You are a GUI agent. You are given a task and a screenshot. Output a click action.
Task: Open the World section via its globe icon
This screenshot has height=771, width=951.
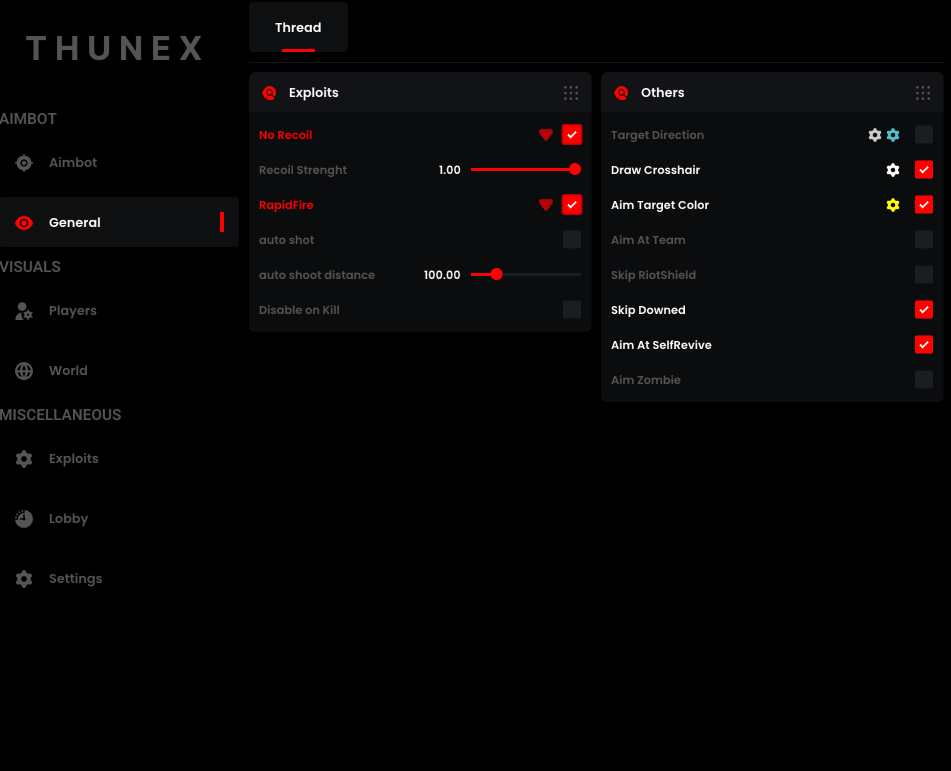(x=23, y=370)
